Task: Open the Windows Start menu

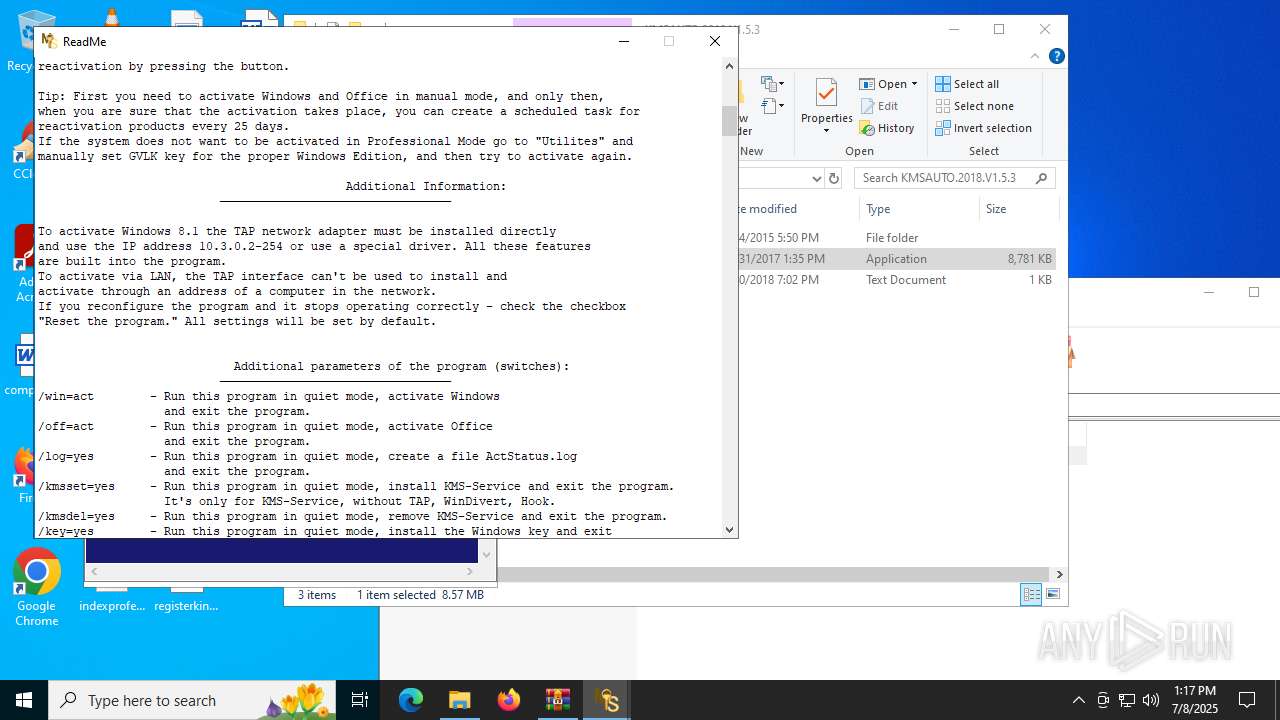Action: coord(24,700)
